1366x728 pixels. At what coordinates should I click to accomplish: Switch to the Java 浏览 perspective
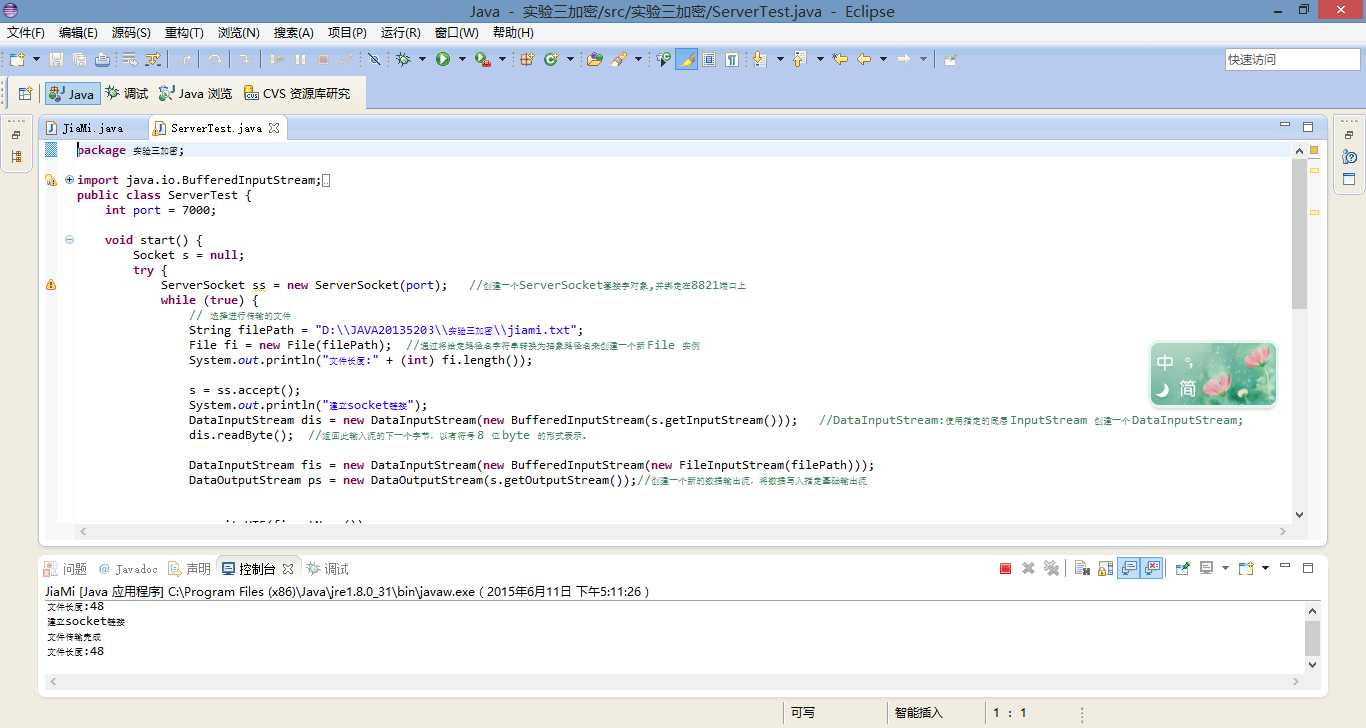(x=196, y=94)
